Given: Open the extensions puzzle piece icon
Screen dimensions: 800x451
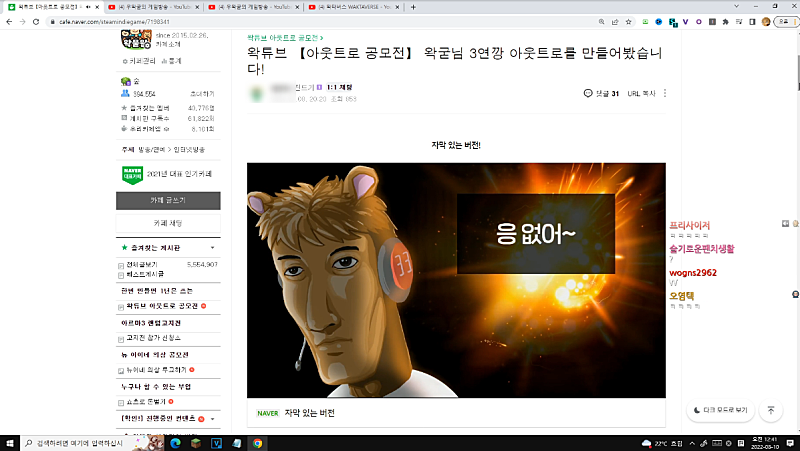Looking at the screenshot, I should (726, 22).
